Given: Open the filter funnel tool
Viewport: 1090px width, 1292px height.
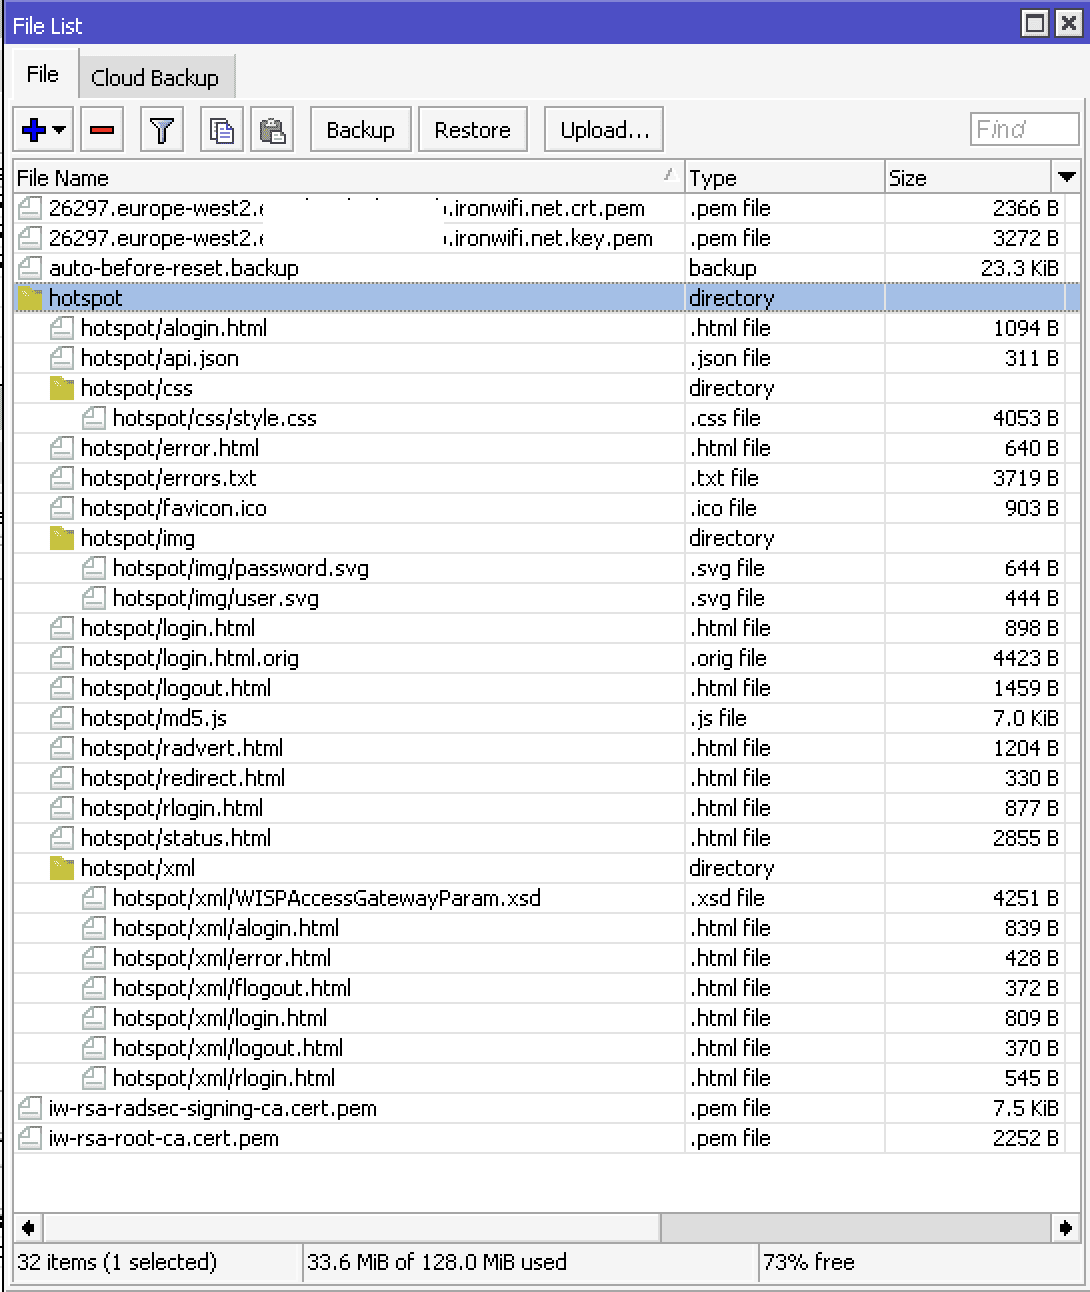Looking at the screenshot, I should pos(162,130).
